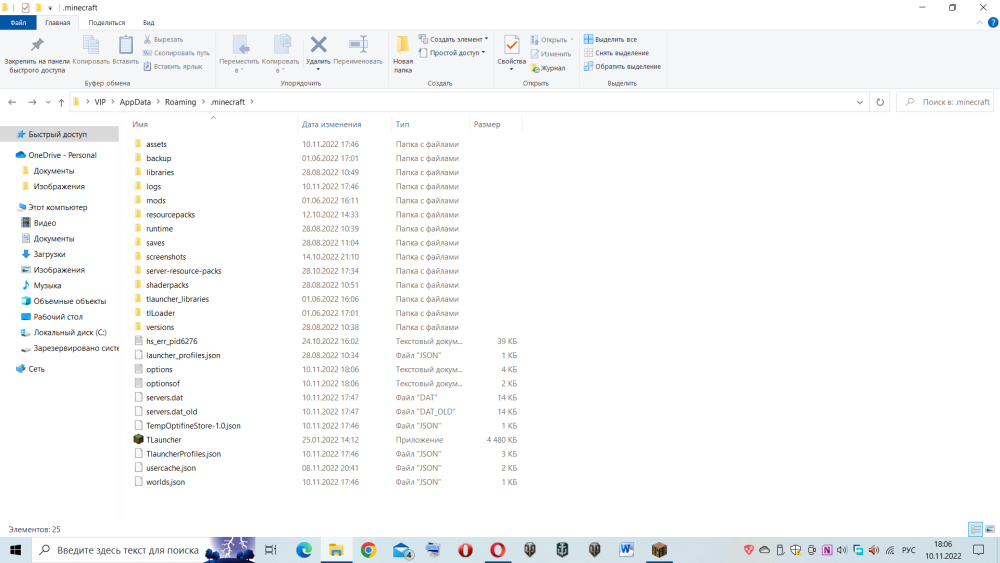The width and height of the screenshot is (1000, 563).
Task: Open Простой доступ dropdown
Action: coord(452,53)
